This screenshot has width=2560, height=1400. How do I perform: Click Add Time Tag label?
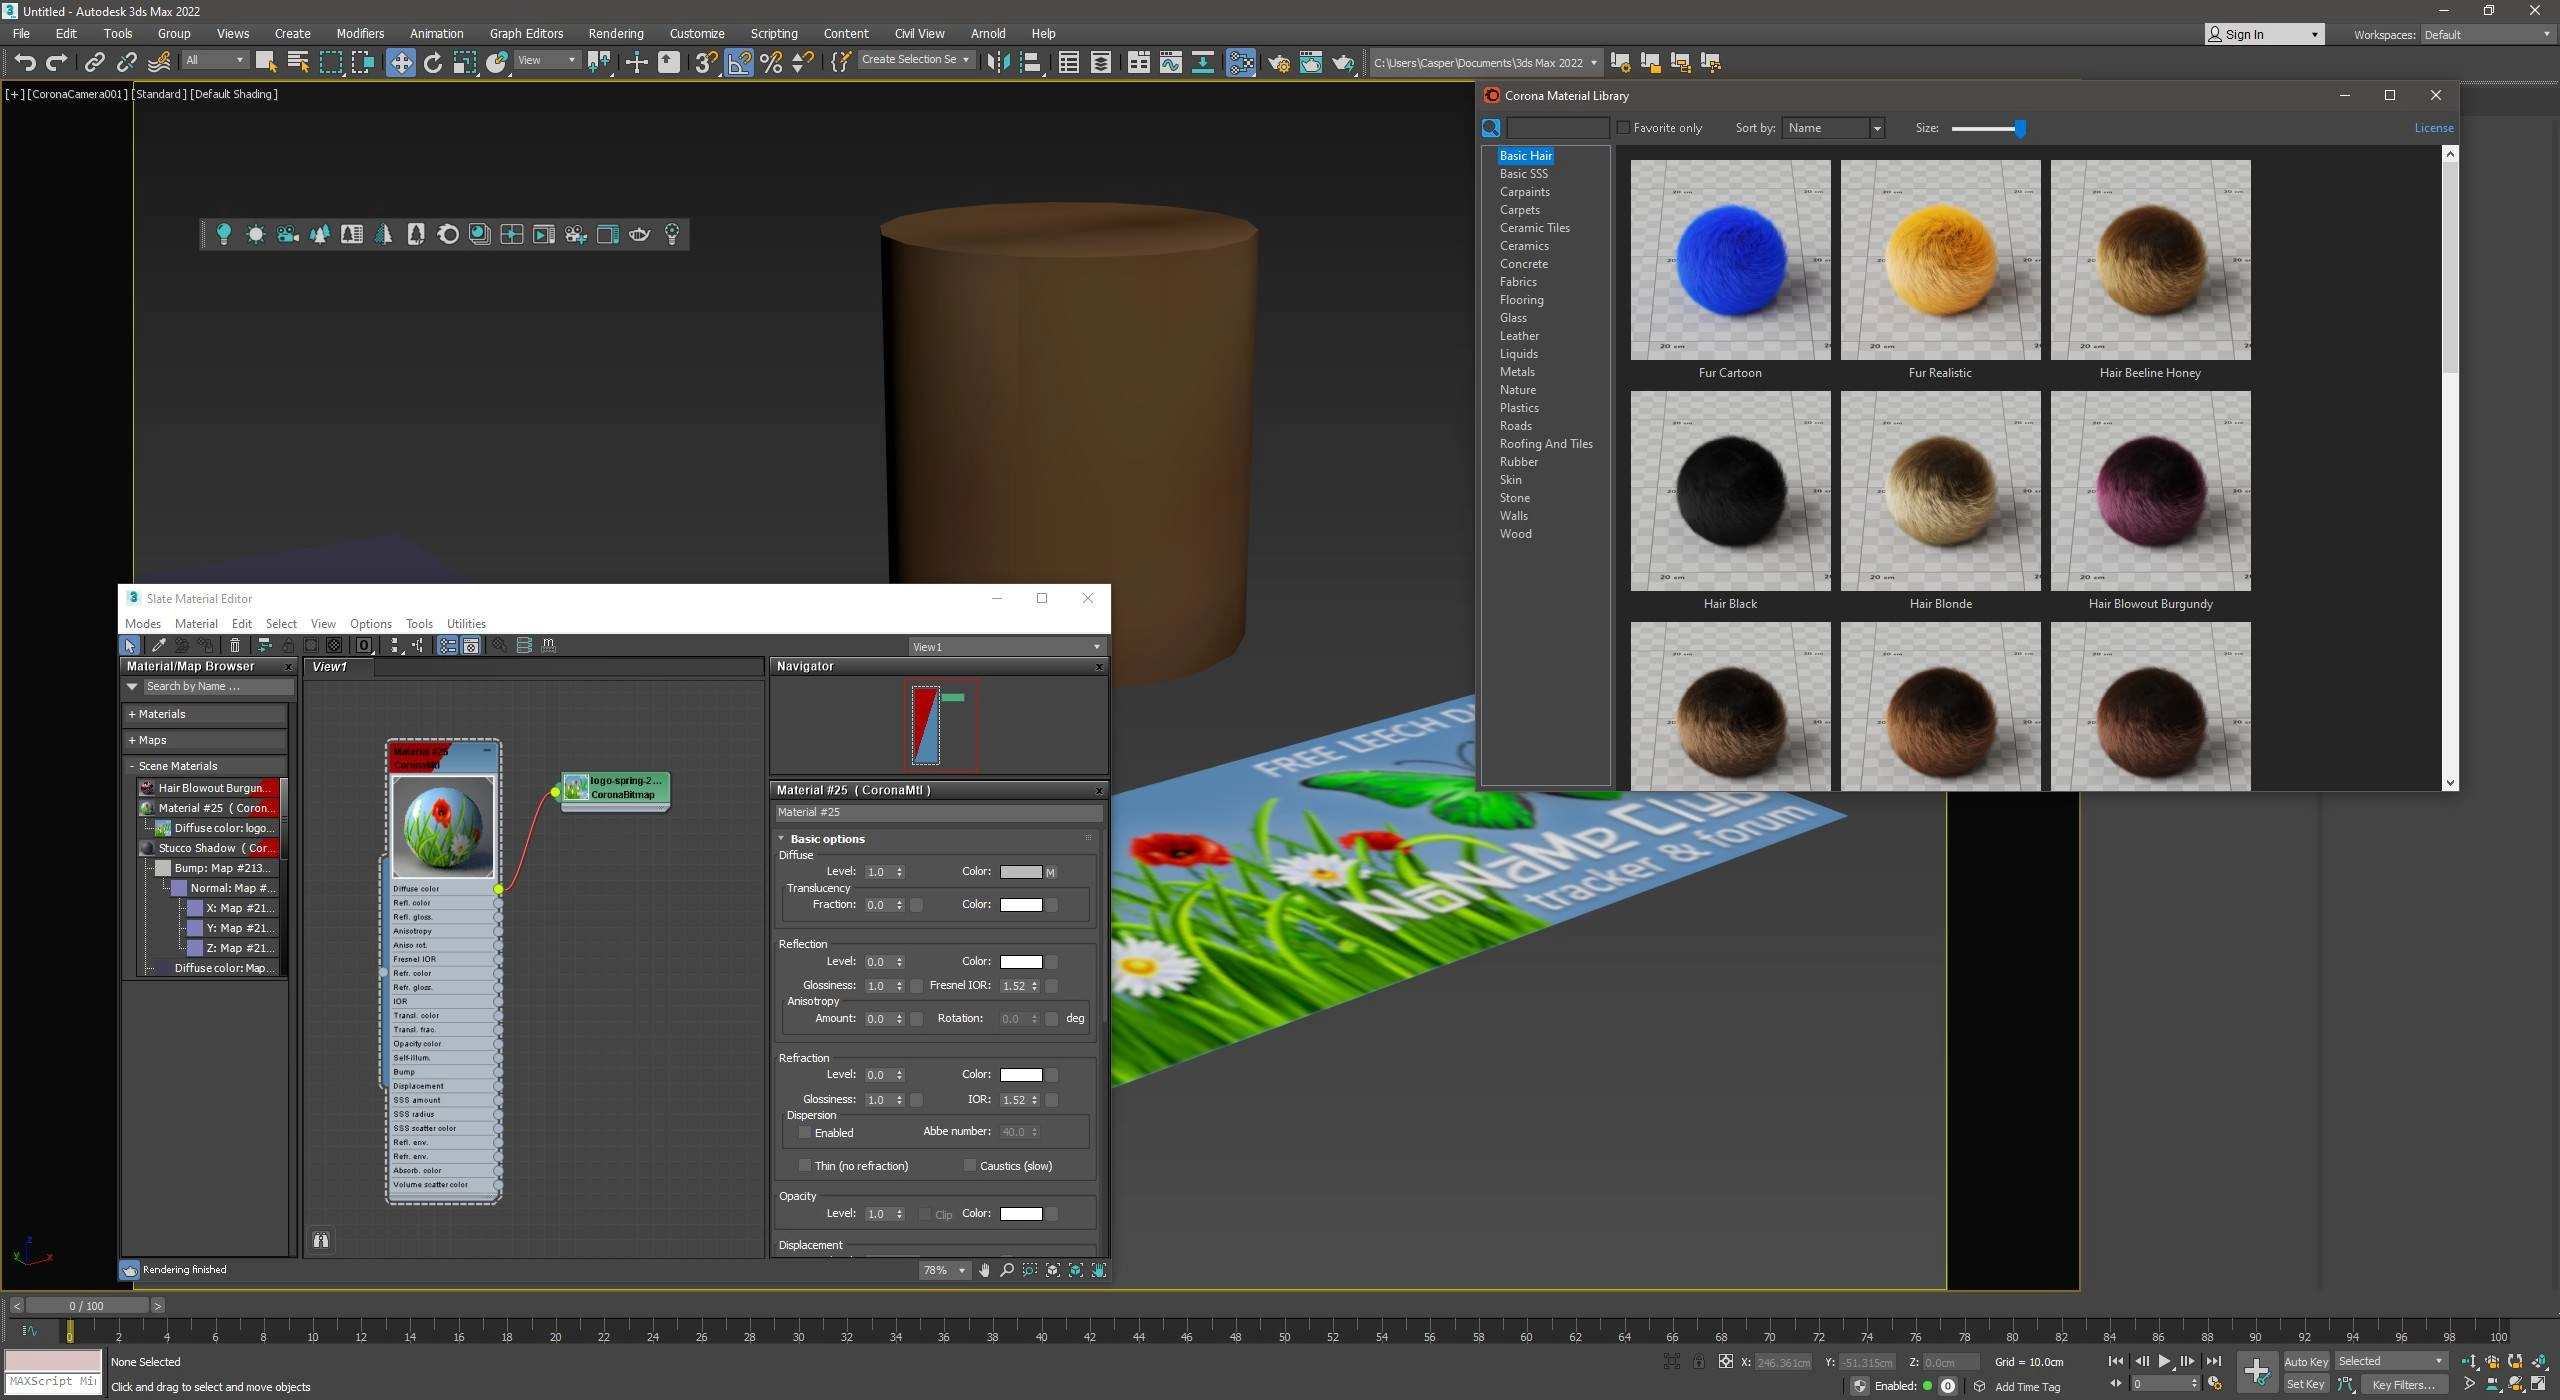pyautogui.click(x=2027, y=1387)
